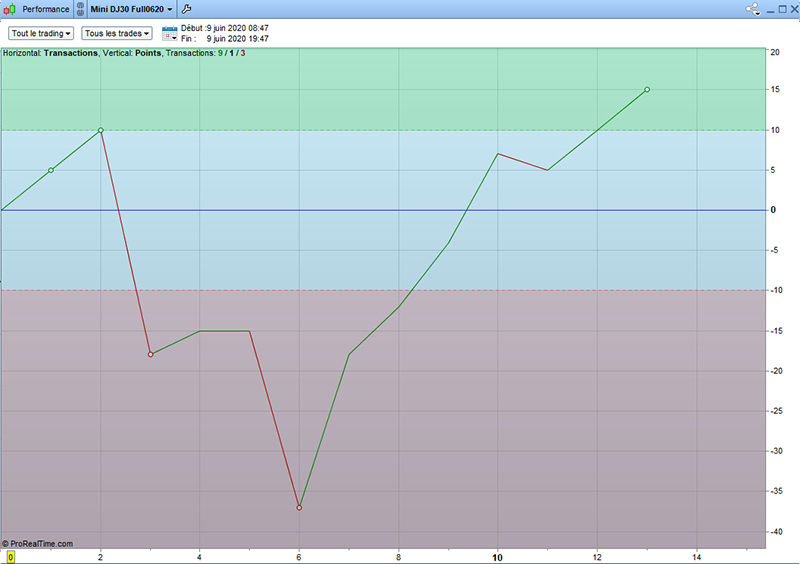
Task: Select the peak data point at transaction 2
Action: (x=101, y=130)
